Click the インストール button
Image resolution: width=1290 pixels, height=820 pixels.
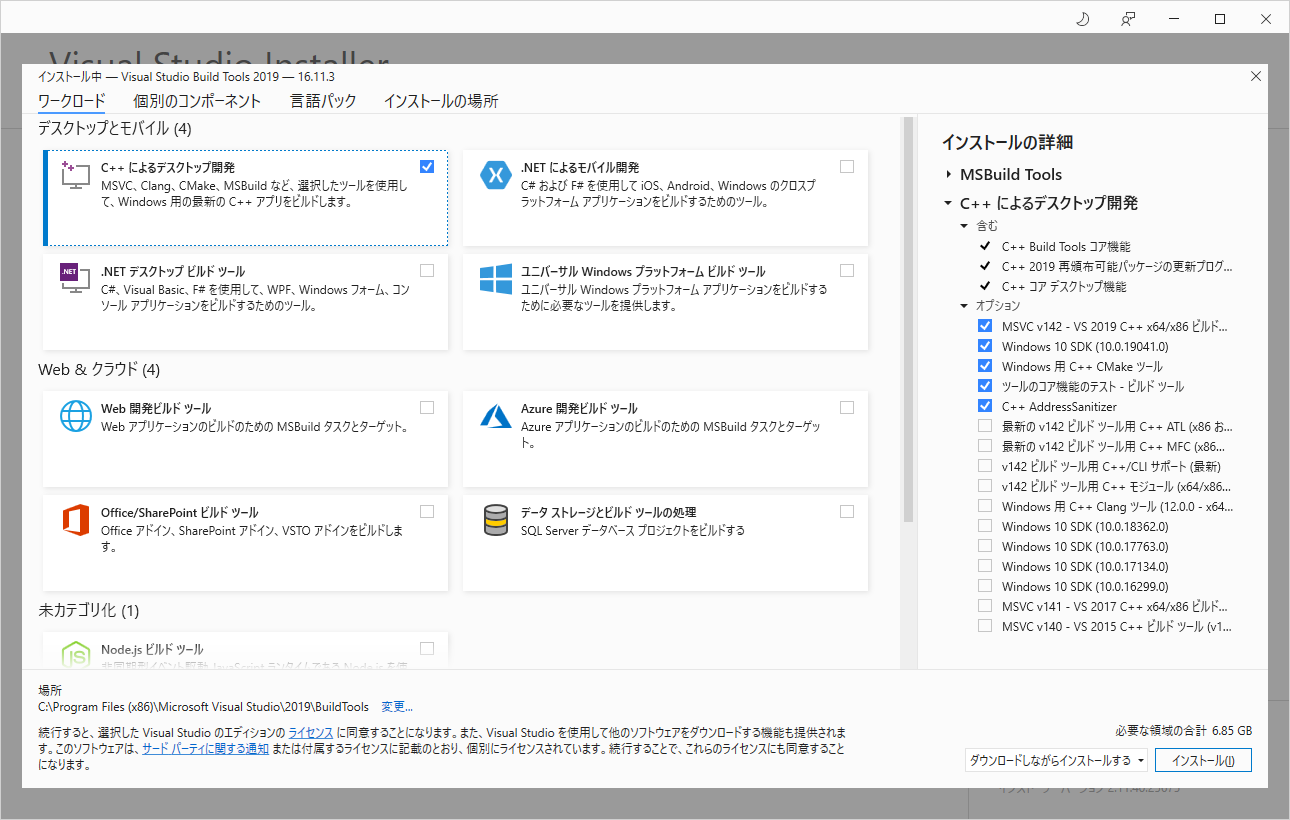tap(1203, 760)
